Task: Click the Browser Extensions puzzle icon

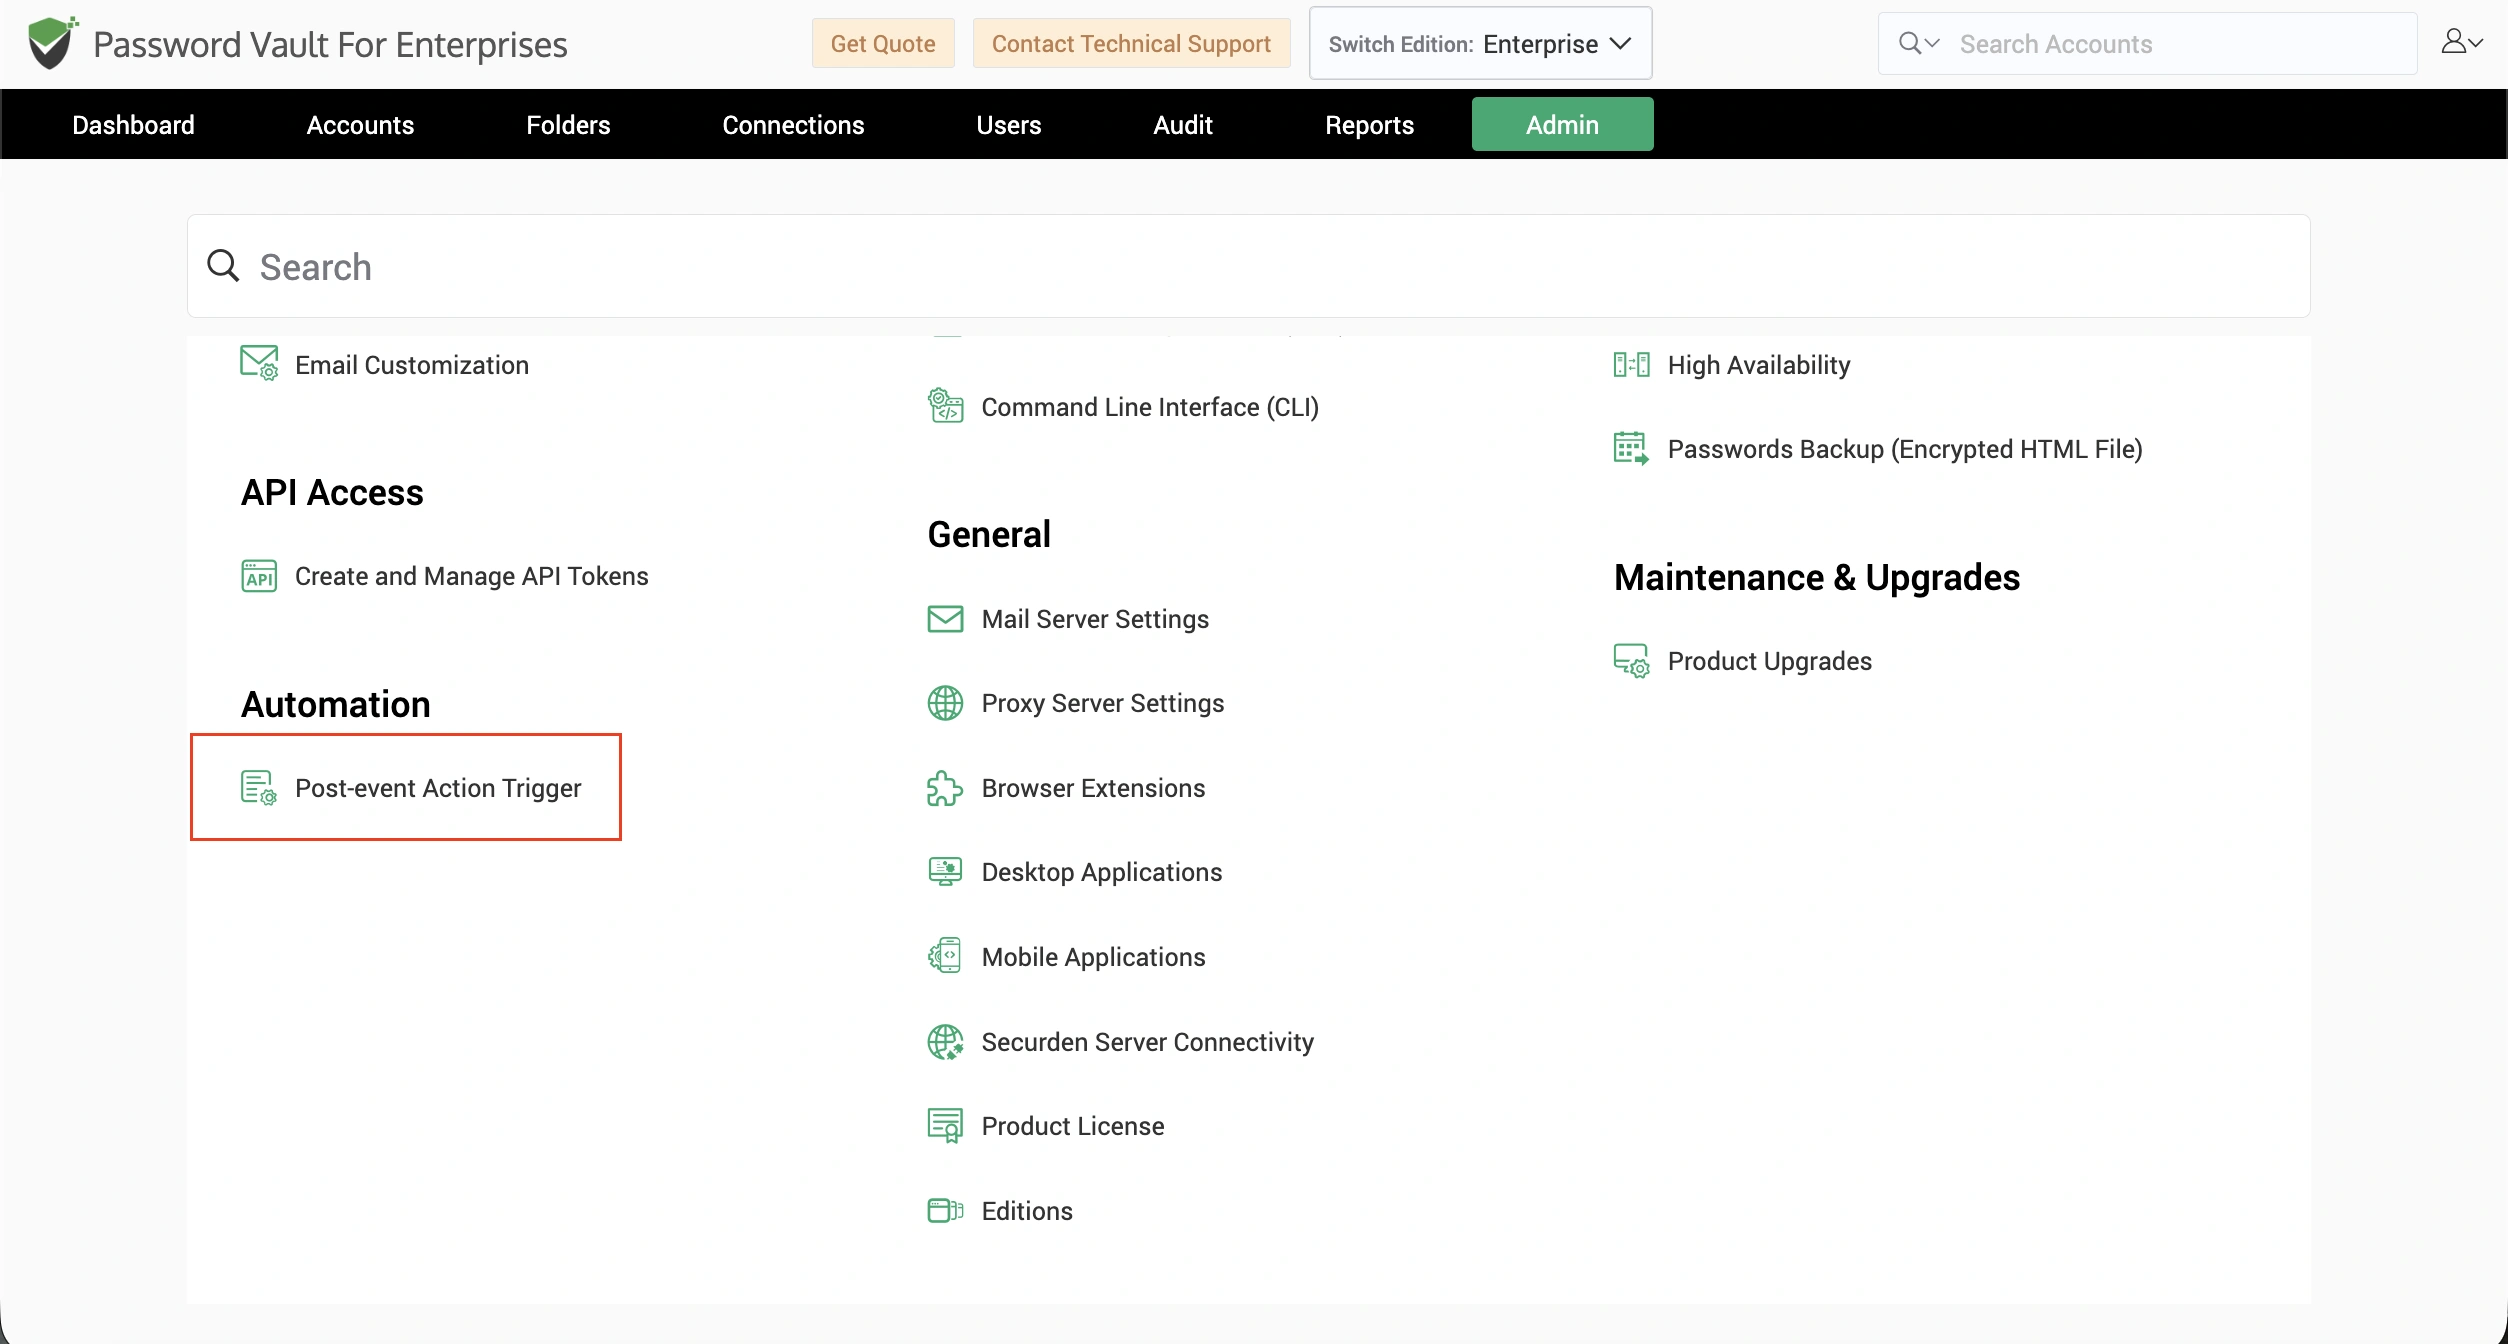Action: [x=945, y=788]
